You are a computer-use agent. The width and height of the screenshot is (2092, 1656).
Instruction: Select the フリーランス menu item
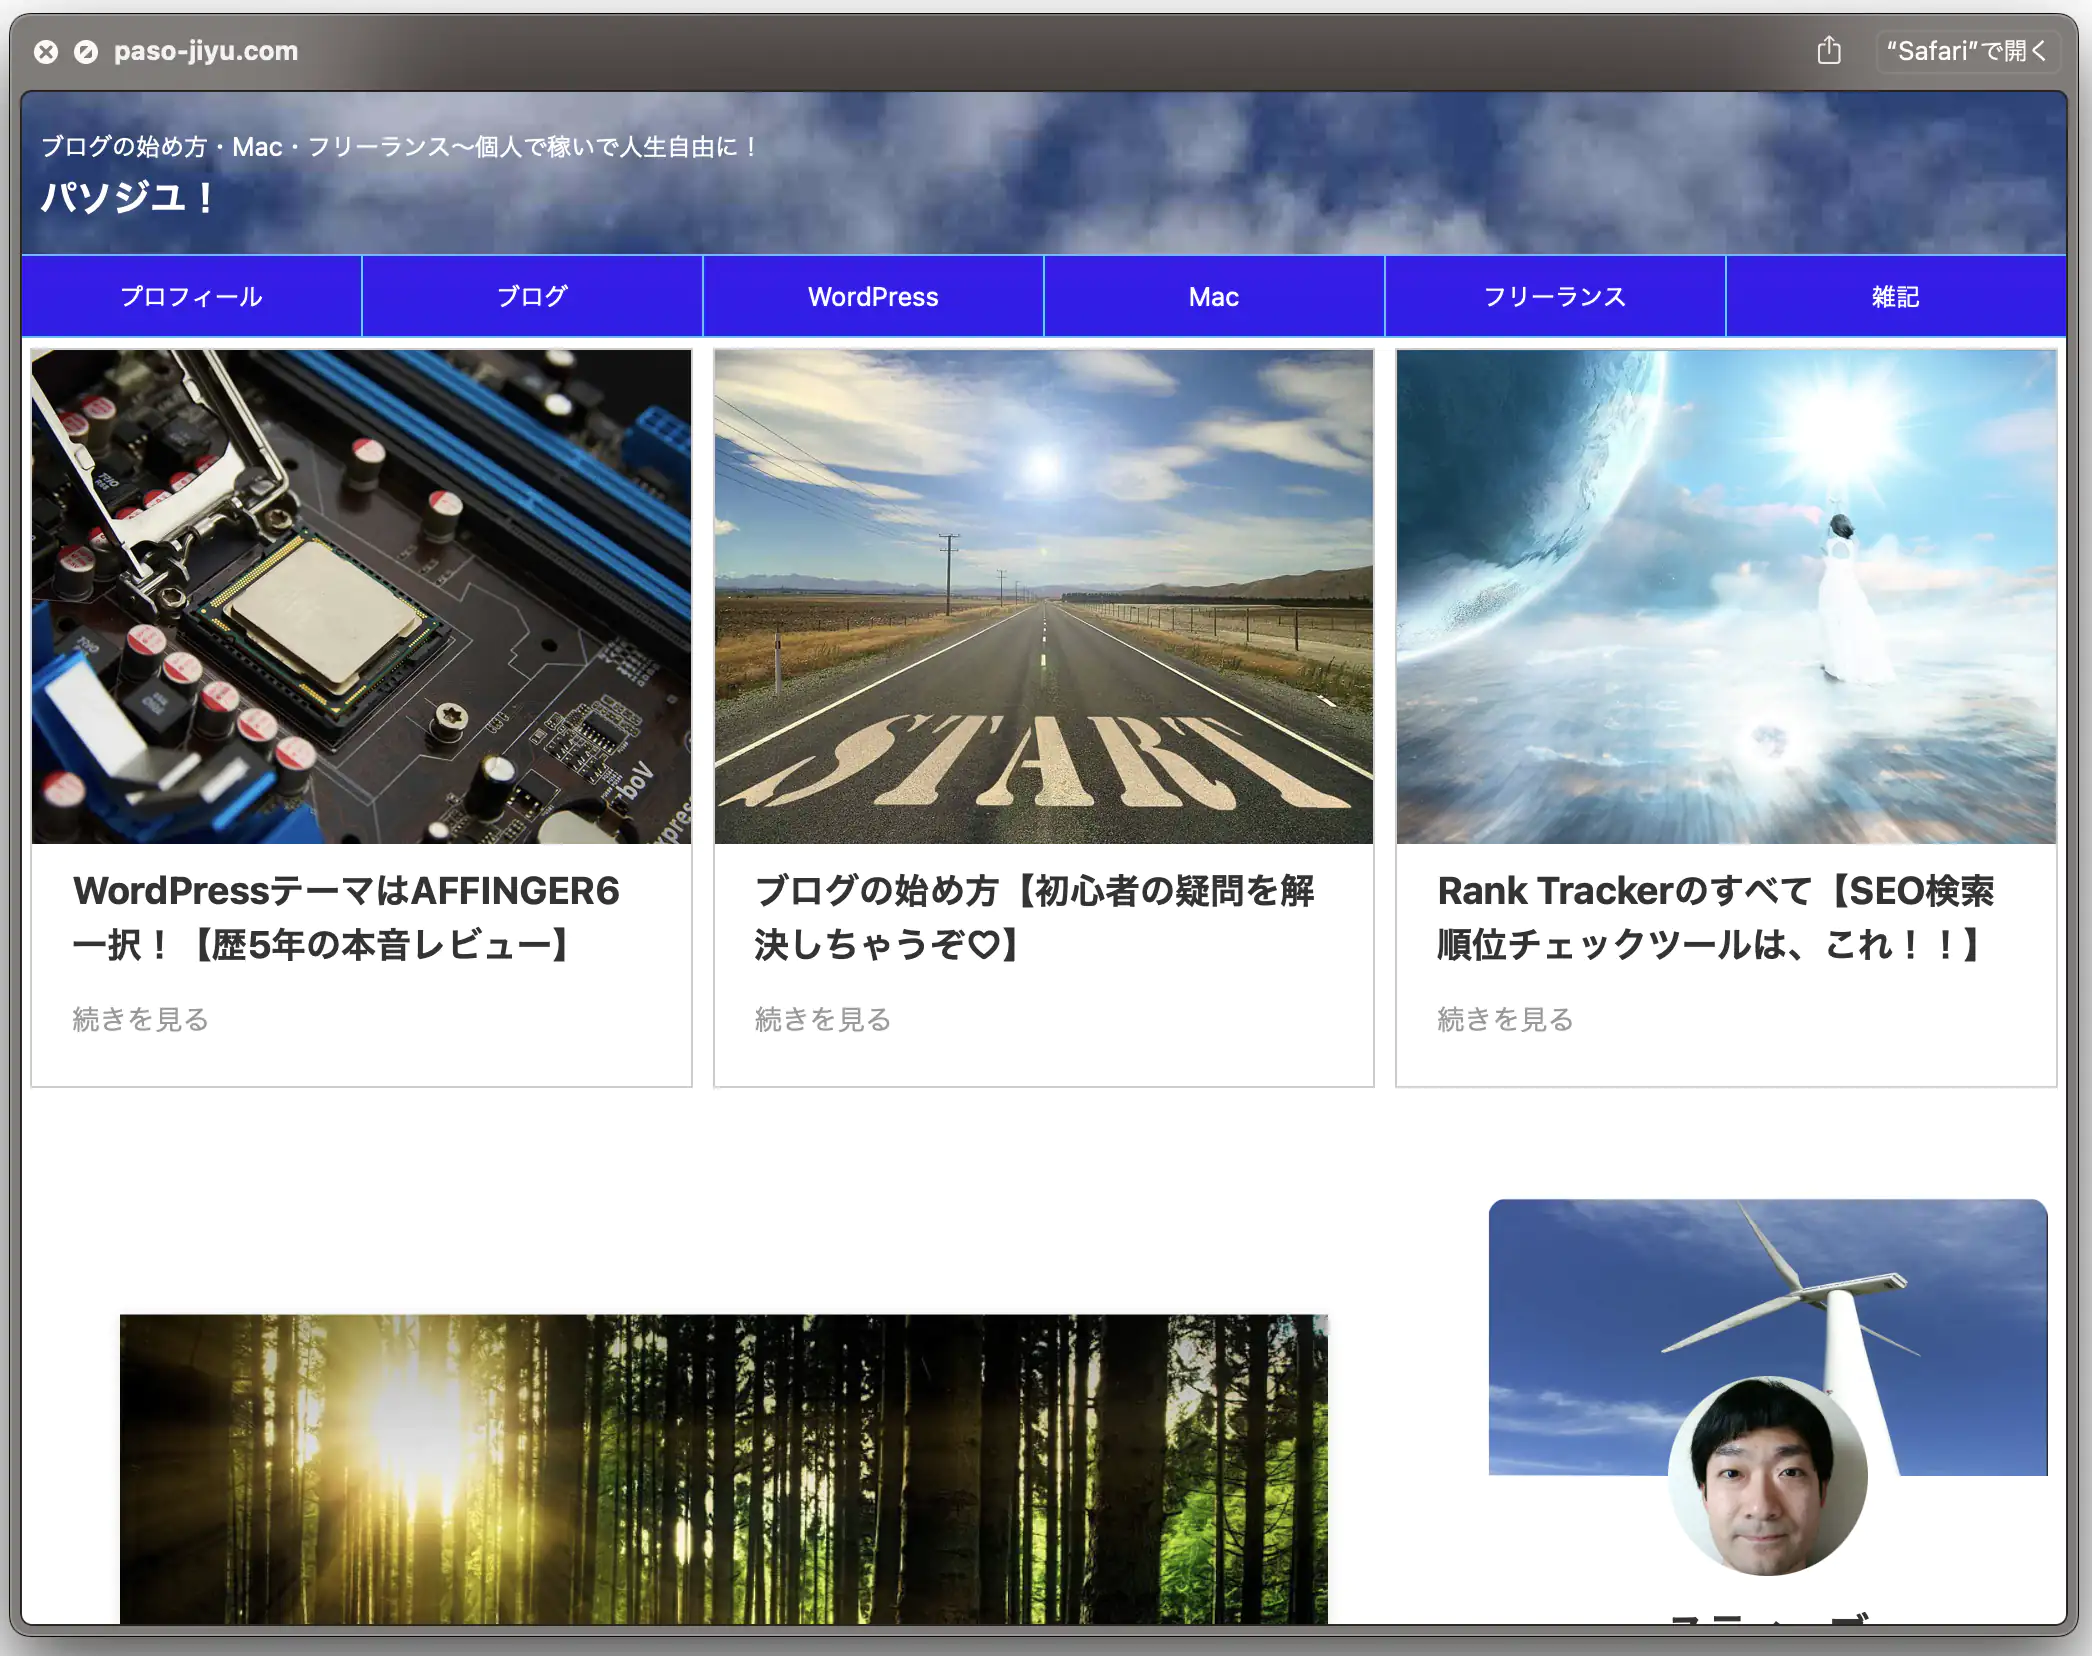point(1555,296)
